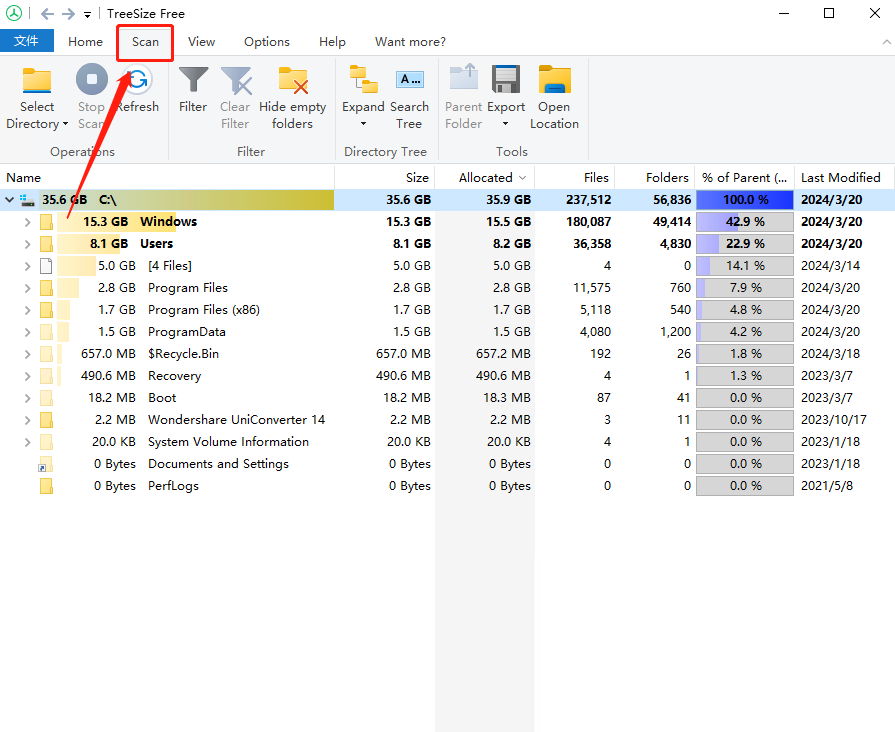Click the Refresh scan icon
The height and width of the screenshot is (732, 895).
point(137,81)
